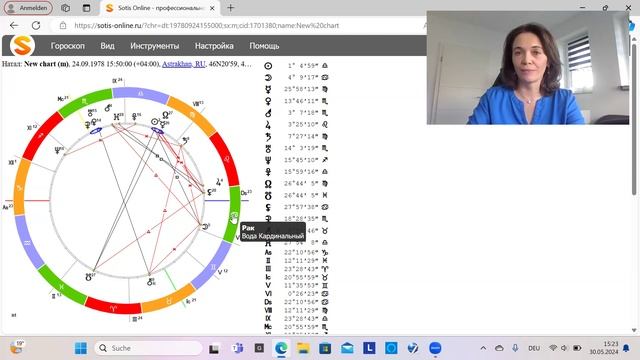Viewport: 640px width, 360px height.
Task: Select the Mars glyph in the positions table
Action: coord(268,113)
